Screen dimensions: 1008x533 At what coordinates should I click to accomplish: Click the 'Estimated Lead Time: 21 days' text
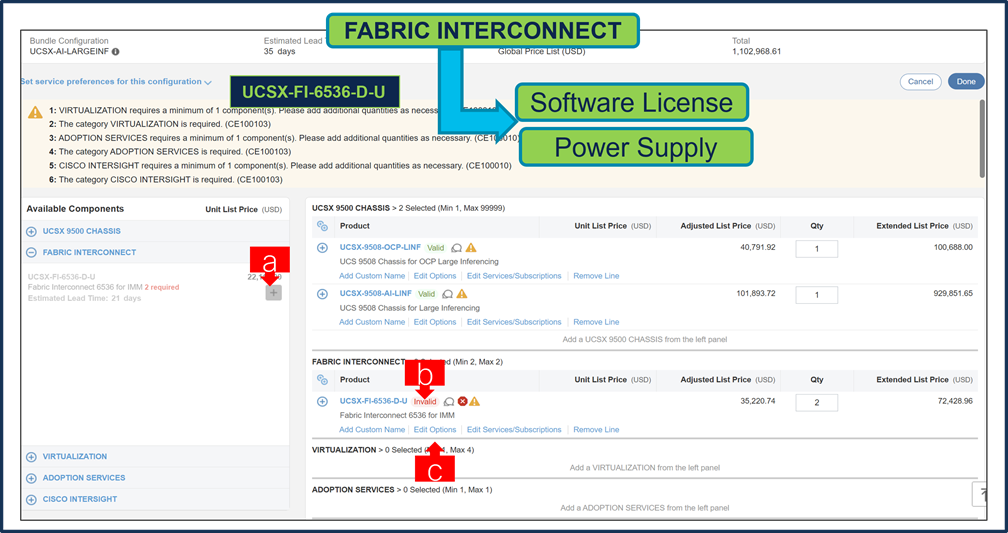[84, 298]
